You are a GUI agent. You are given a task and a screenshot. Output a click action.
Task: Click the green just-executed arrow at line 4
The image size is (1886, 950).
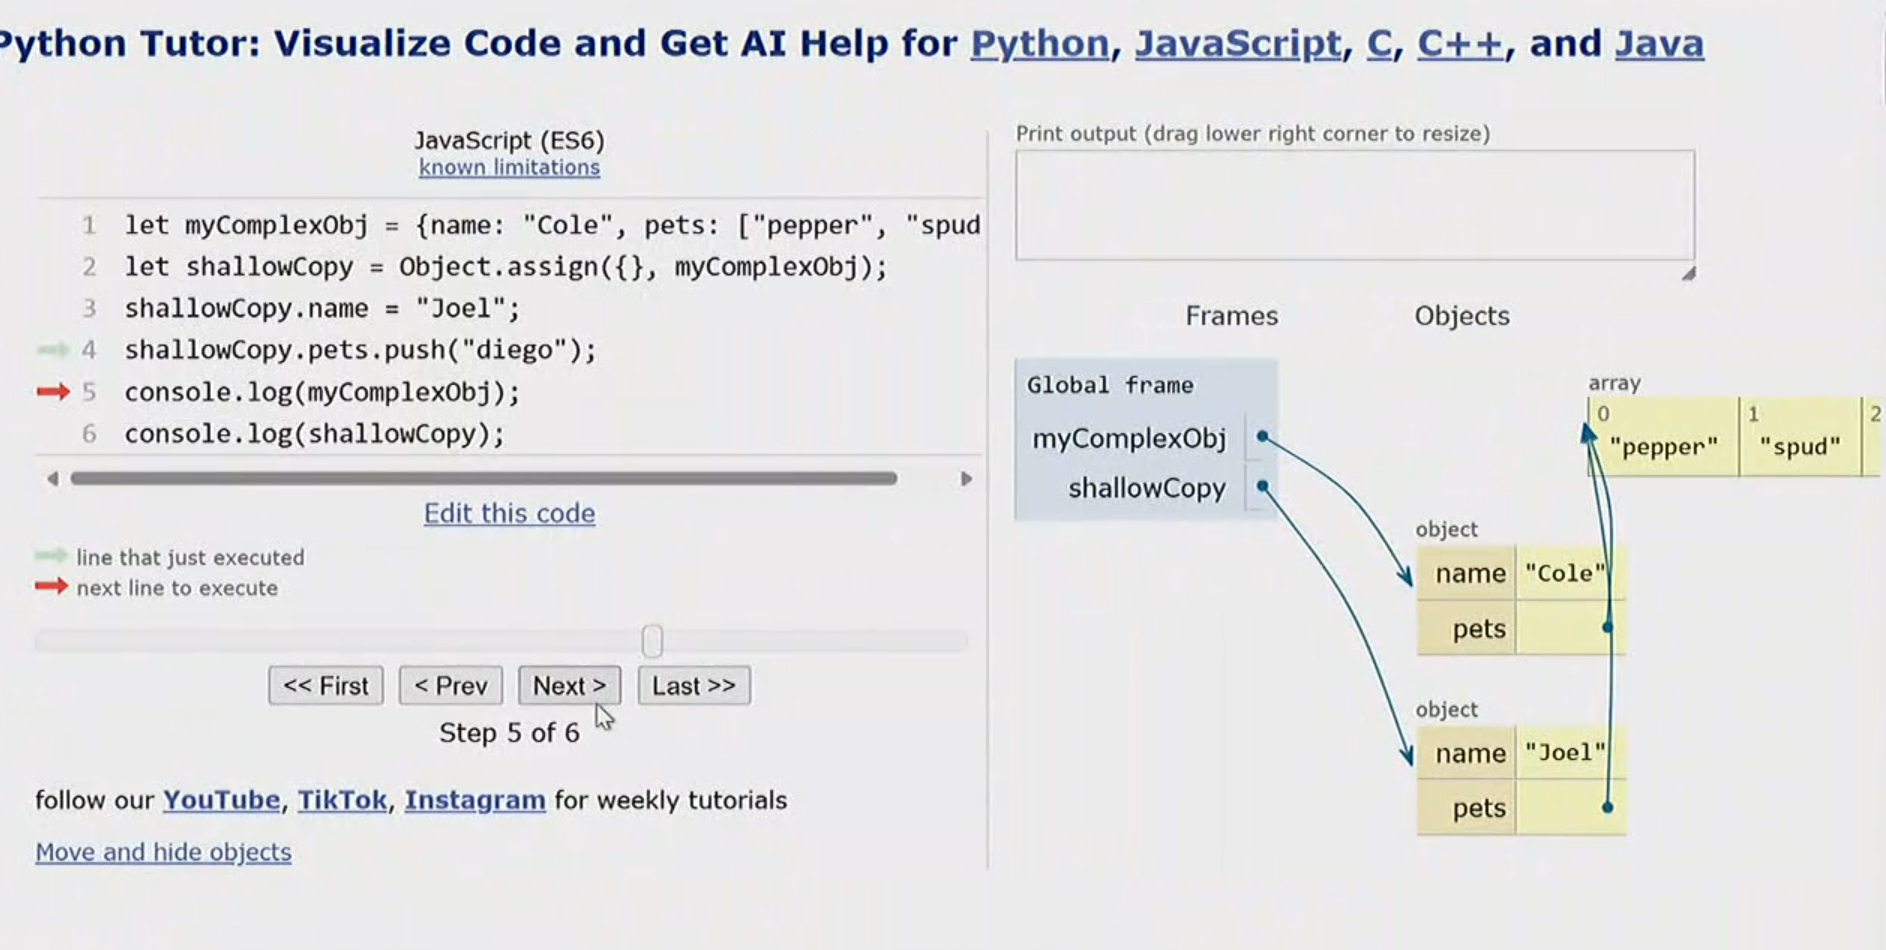pos(52,349)
